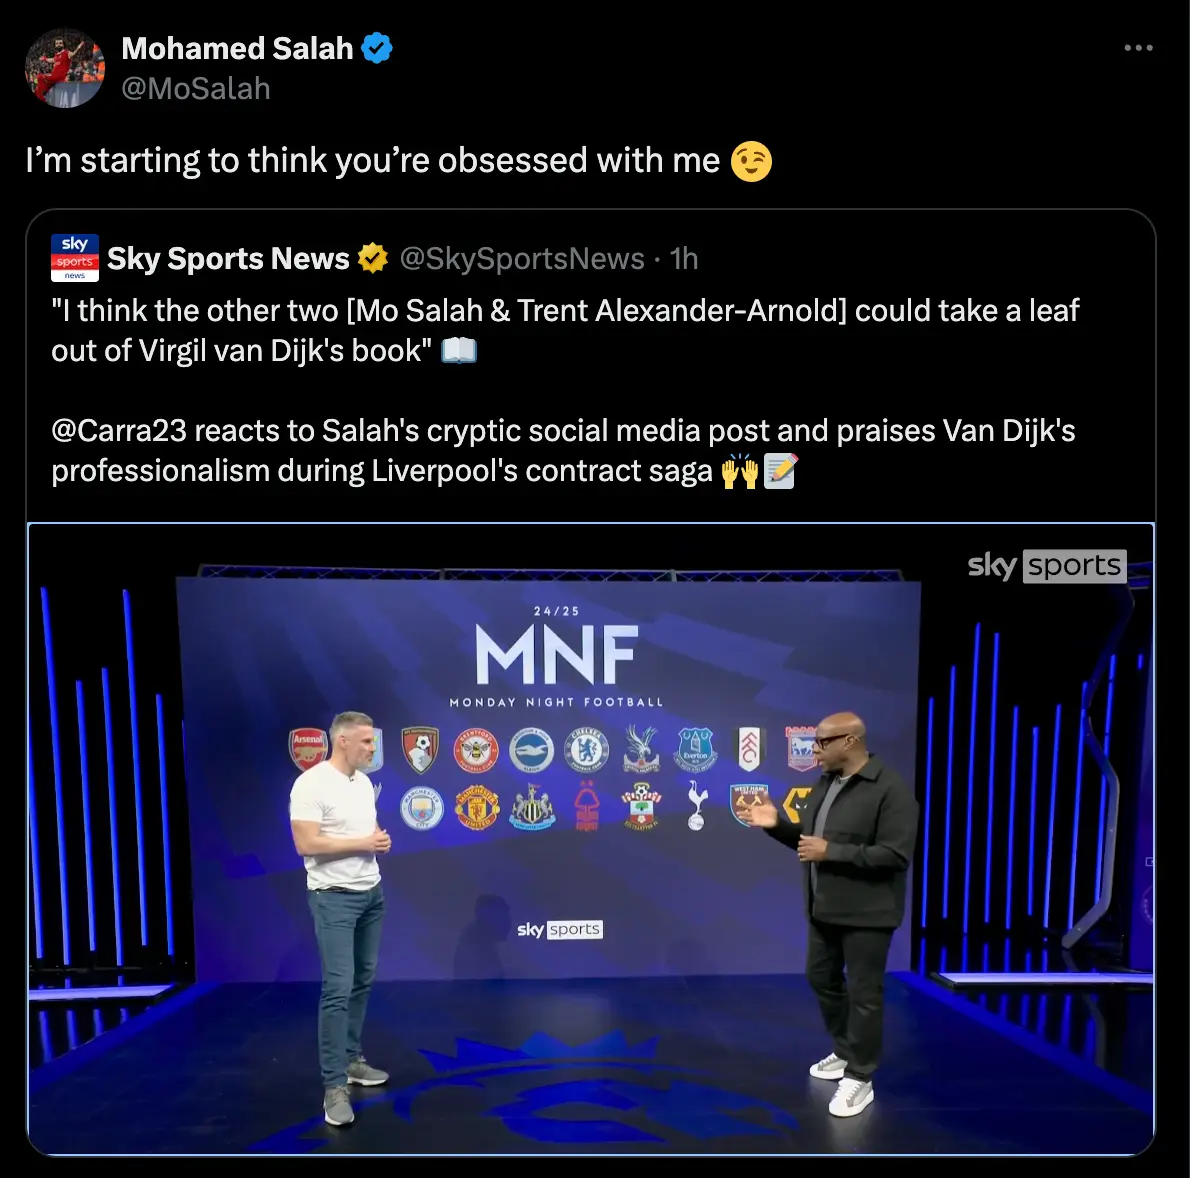The width and height of the screenshot is (1190, 1178).
Task: Click Sky Sports News gold verification badge
Action: [x=372, y=258]
